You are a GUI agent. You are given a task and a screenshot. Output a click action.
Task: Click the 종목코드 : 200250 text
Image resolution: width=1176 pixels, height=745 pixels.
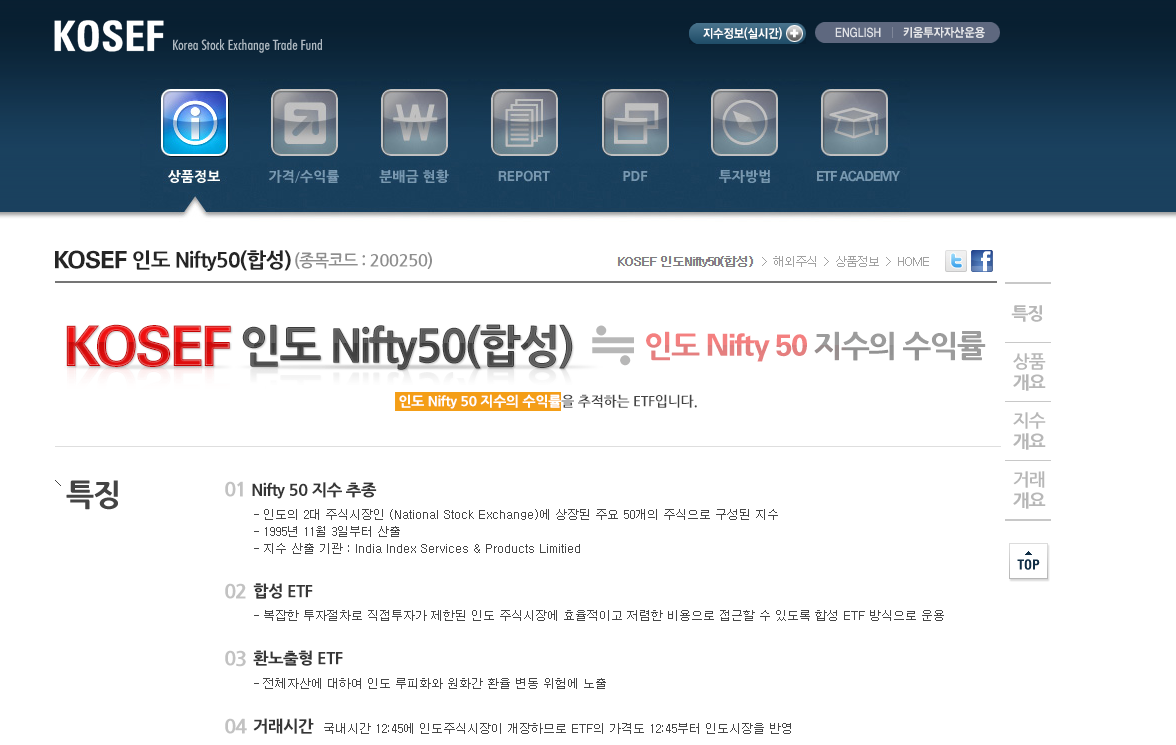coord(364,260)
